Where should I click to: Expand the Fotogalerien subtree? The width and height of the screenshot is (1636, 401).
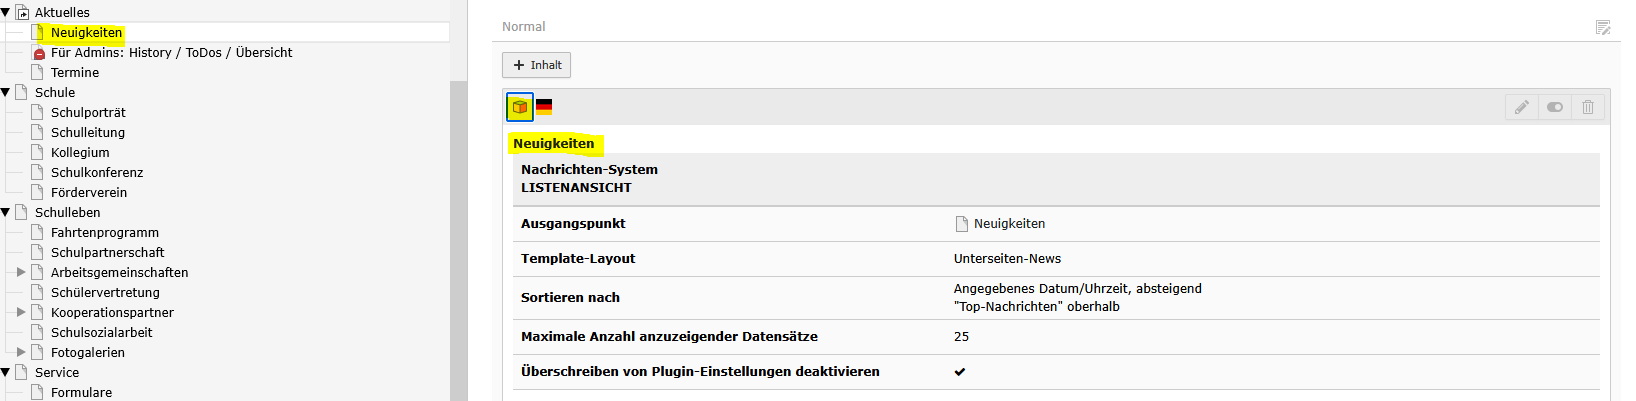[x=21, y=352]
